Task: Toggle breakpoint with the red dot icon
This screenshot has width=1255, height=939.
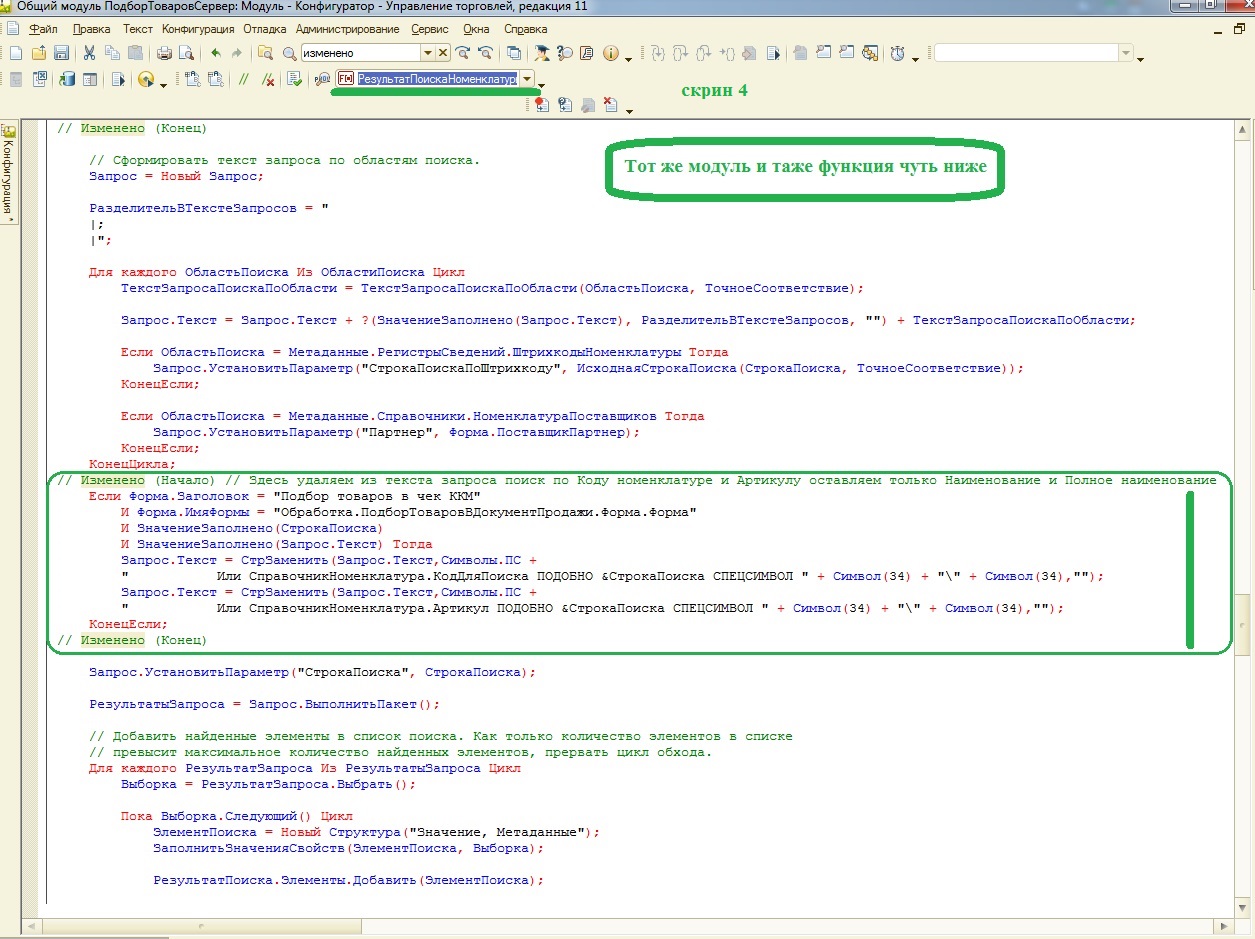Action: (542, 104)
